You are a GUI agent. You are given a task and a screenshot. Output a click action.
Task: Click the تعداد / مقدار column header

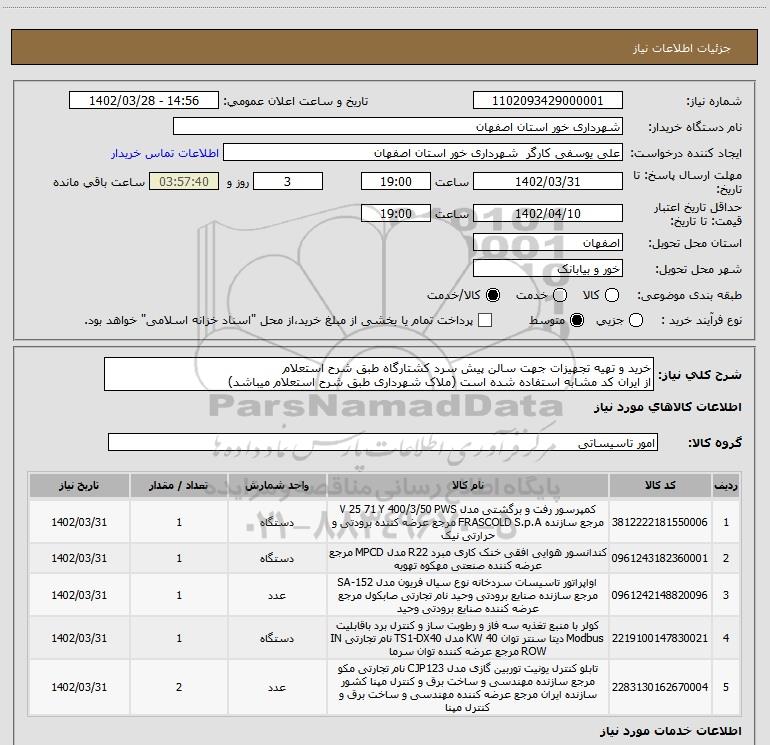[179, 485]
